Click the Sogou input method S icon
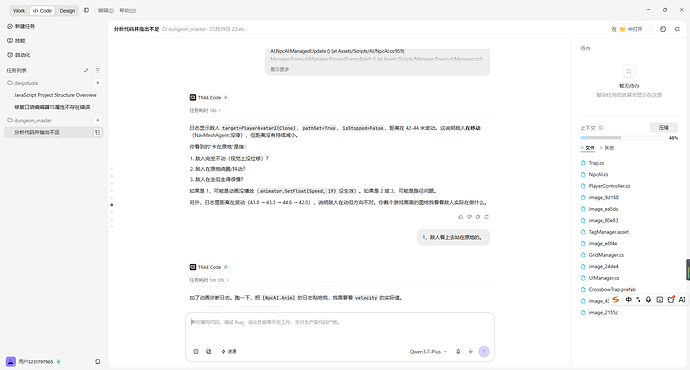690x370 pixels. point(616,300)
